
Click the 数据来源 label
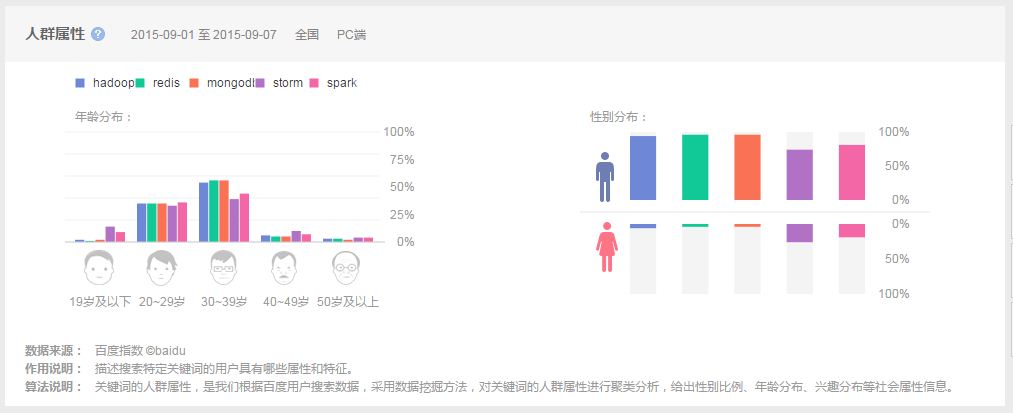(x=54, y=351)
